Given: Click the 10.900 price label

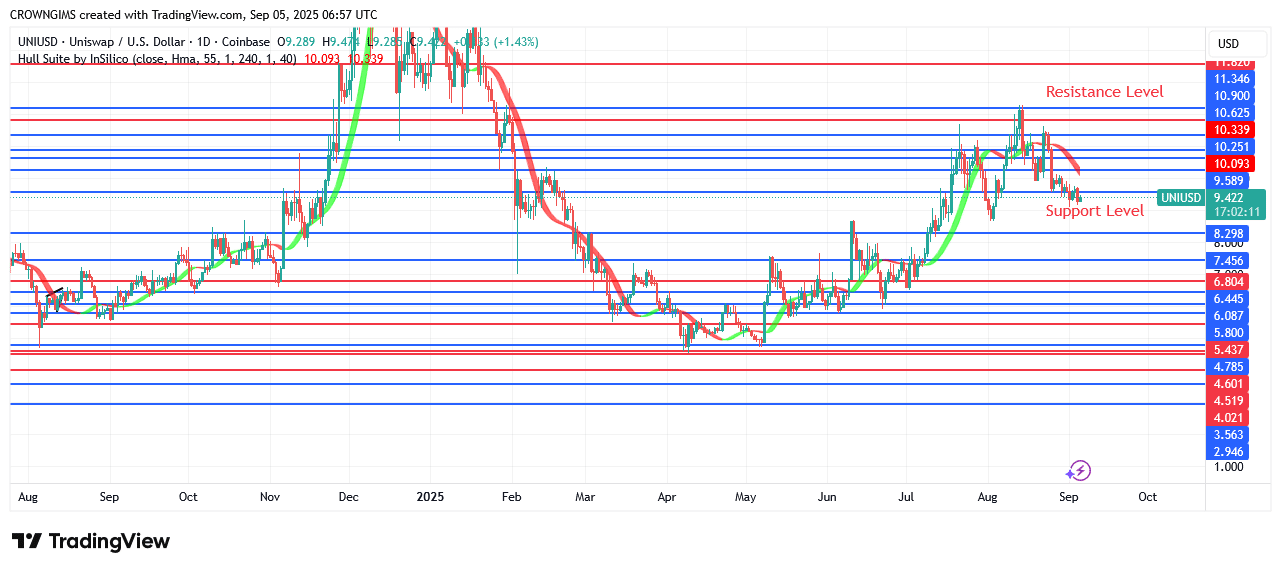Looking at the screenshot, I should 1231,96.
